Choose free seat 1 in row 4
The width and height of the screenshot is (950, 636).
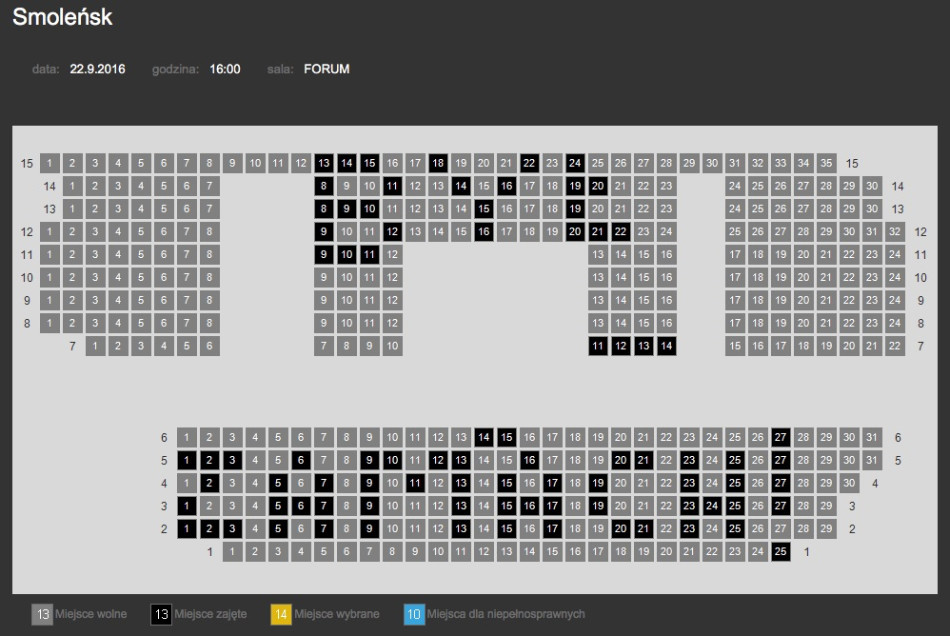point(187,483)
